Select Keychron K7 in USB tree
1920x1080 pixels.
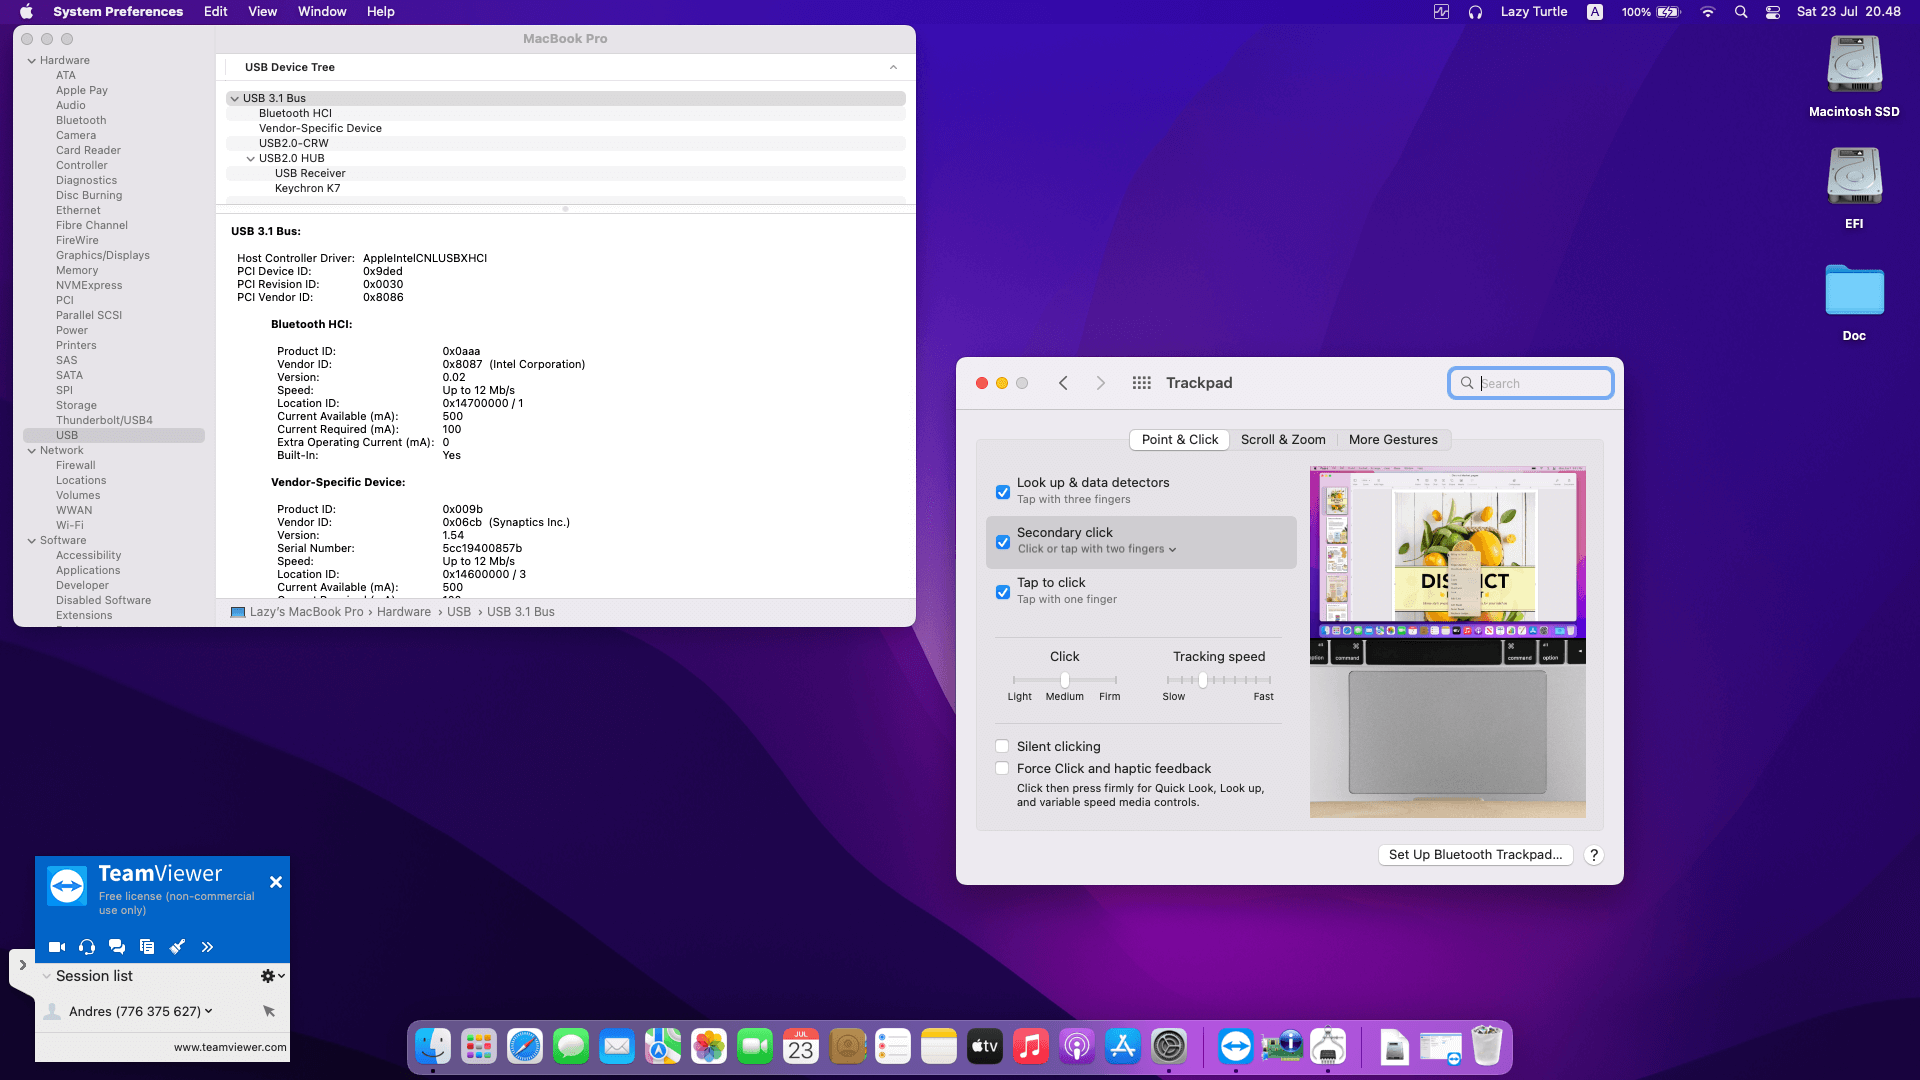(x=566, y=188)
